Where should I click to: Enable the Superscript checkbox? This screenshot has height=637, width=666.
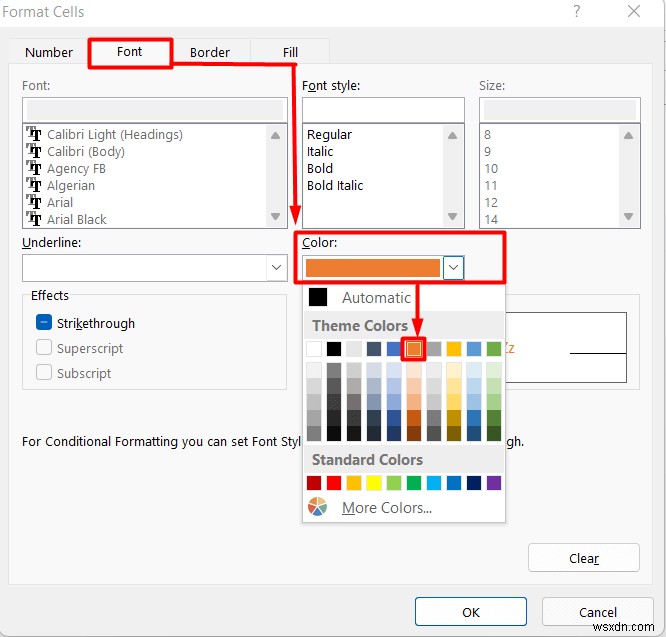pyautogui.click(x=44, y=347)
